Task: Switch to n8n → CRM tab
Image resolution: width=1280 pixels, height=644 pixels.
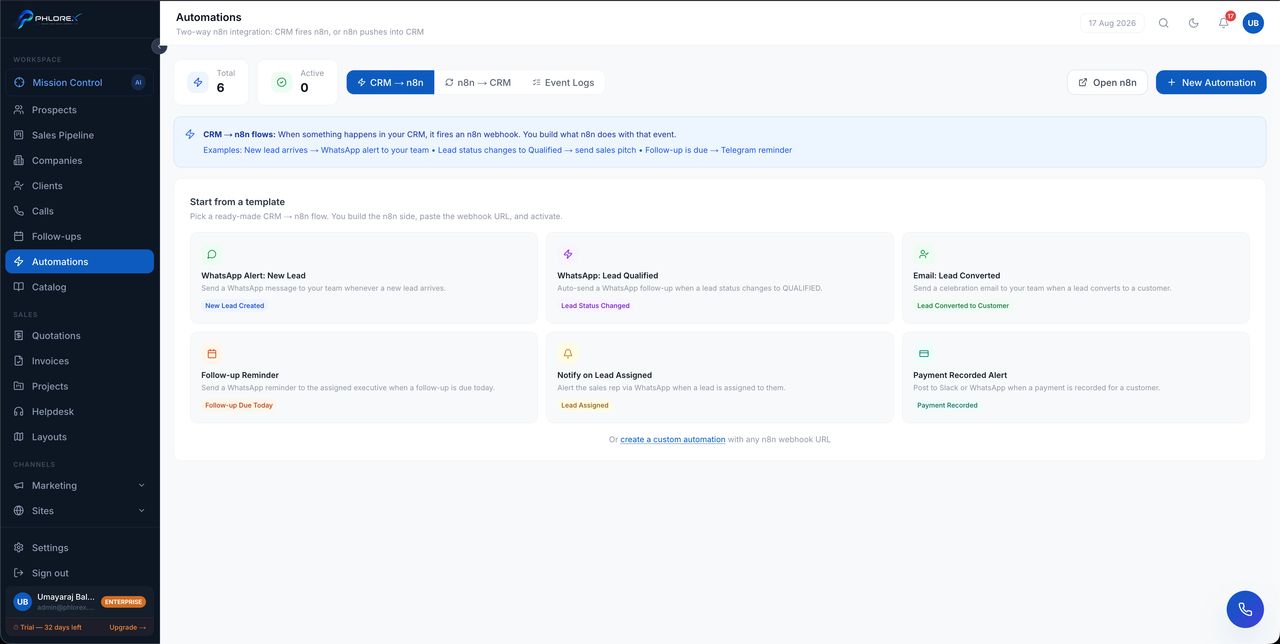Action: [x=478, y=83]
